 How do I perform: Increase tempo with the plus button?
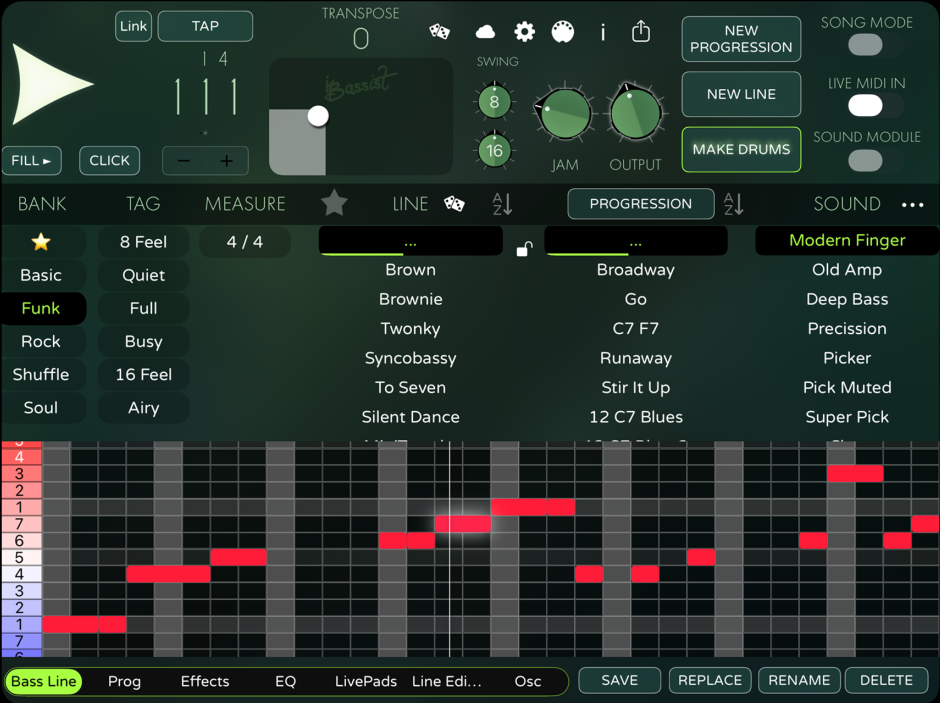pyautogui.click(x=227, y=161)
